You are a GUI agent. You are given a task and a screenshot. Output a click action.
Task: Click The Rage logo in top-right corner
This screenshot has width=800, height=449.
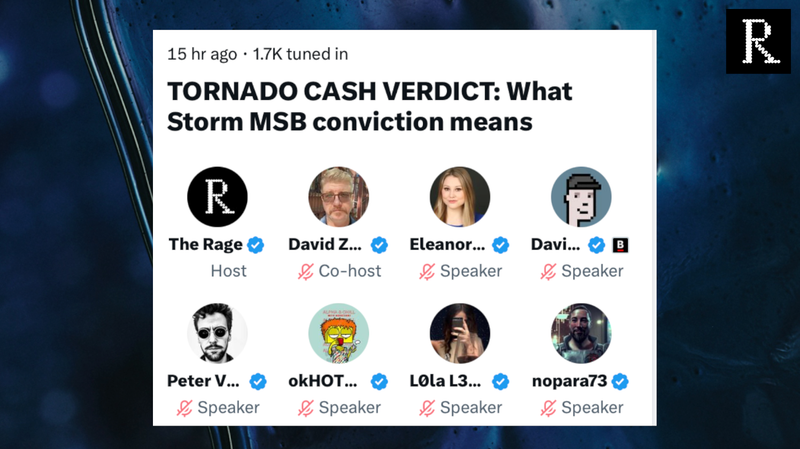pyautogui.click(x=758, y=41)
